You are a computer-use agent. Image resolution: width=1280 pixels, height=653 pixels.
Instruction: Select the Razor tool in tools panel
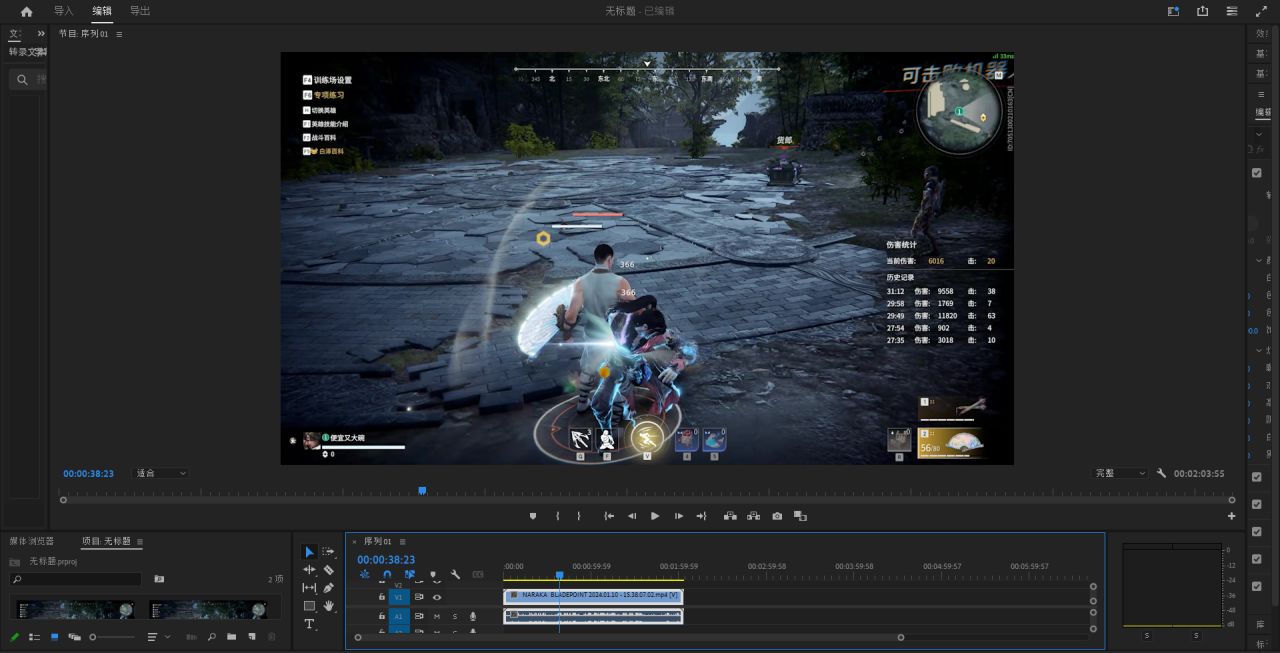pos(328,570)
